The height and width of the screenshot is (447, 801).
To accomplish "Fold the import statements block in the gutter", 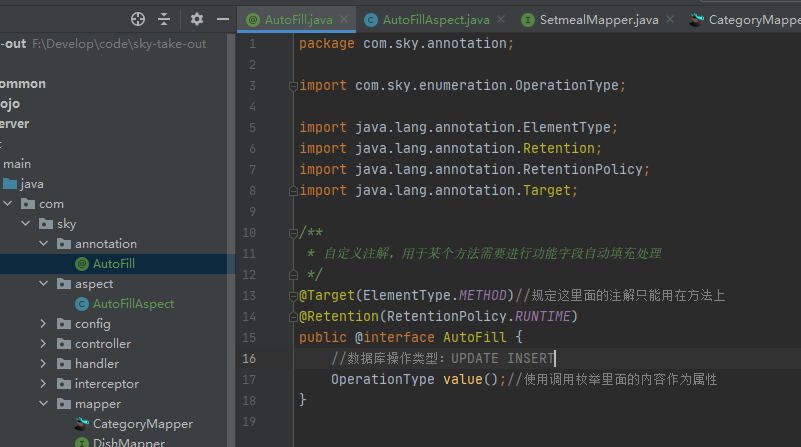I will tap(293, 86).
